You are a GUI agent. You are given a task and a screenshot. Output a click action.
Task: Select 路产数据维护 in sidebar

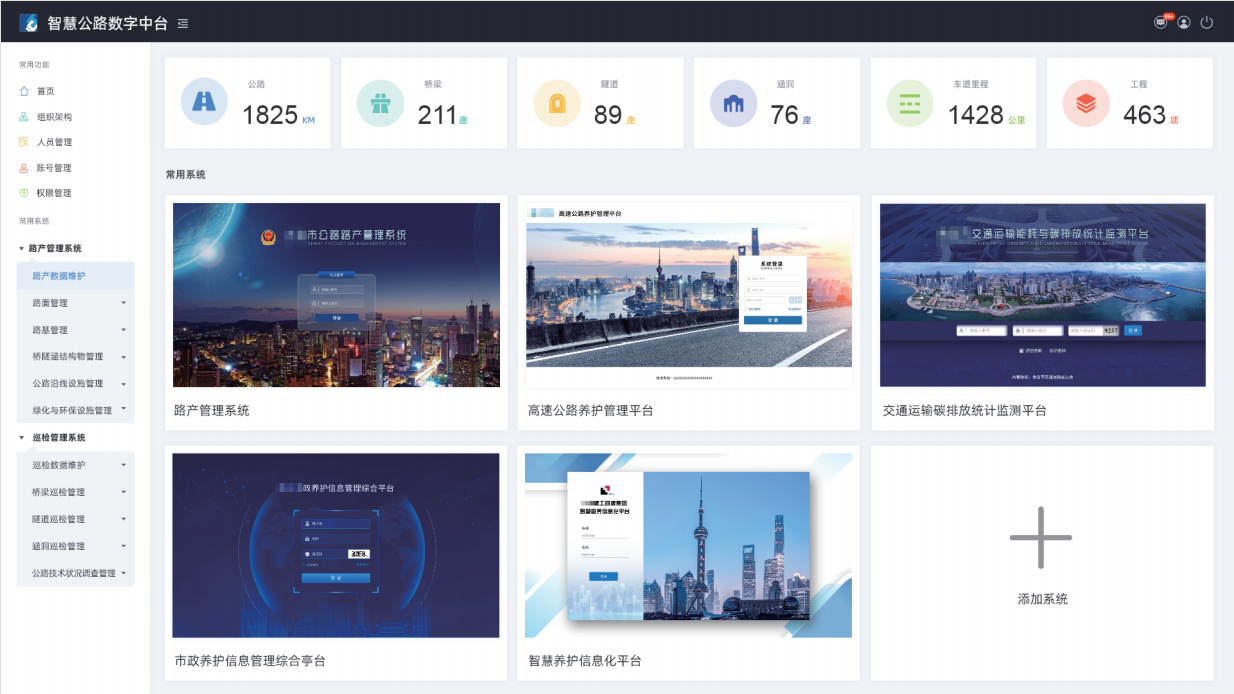(59, 276)
